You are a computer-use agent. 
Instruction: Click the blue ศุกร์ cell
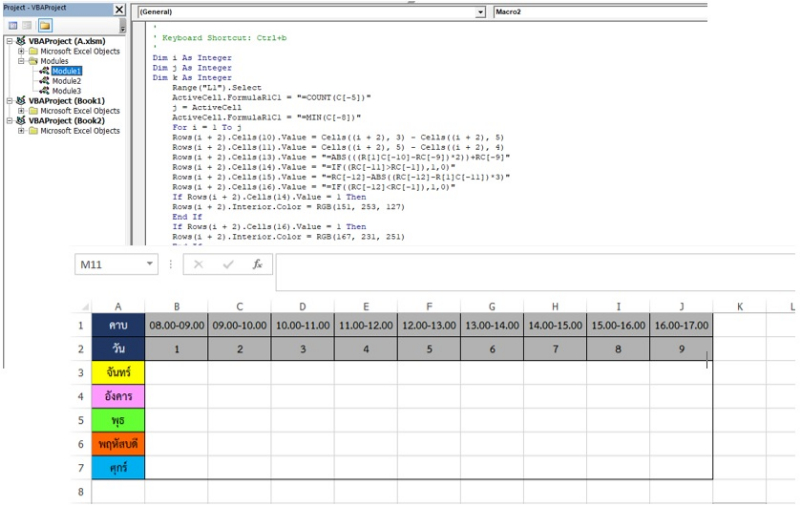pyautogui.click(x=118, y=468)
